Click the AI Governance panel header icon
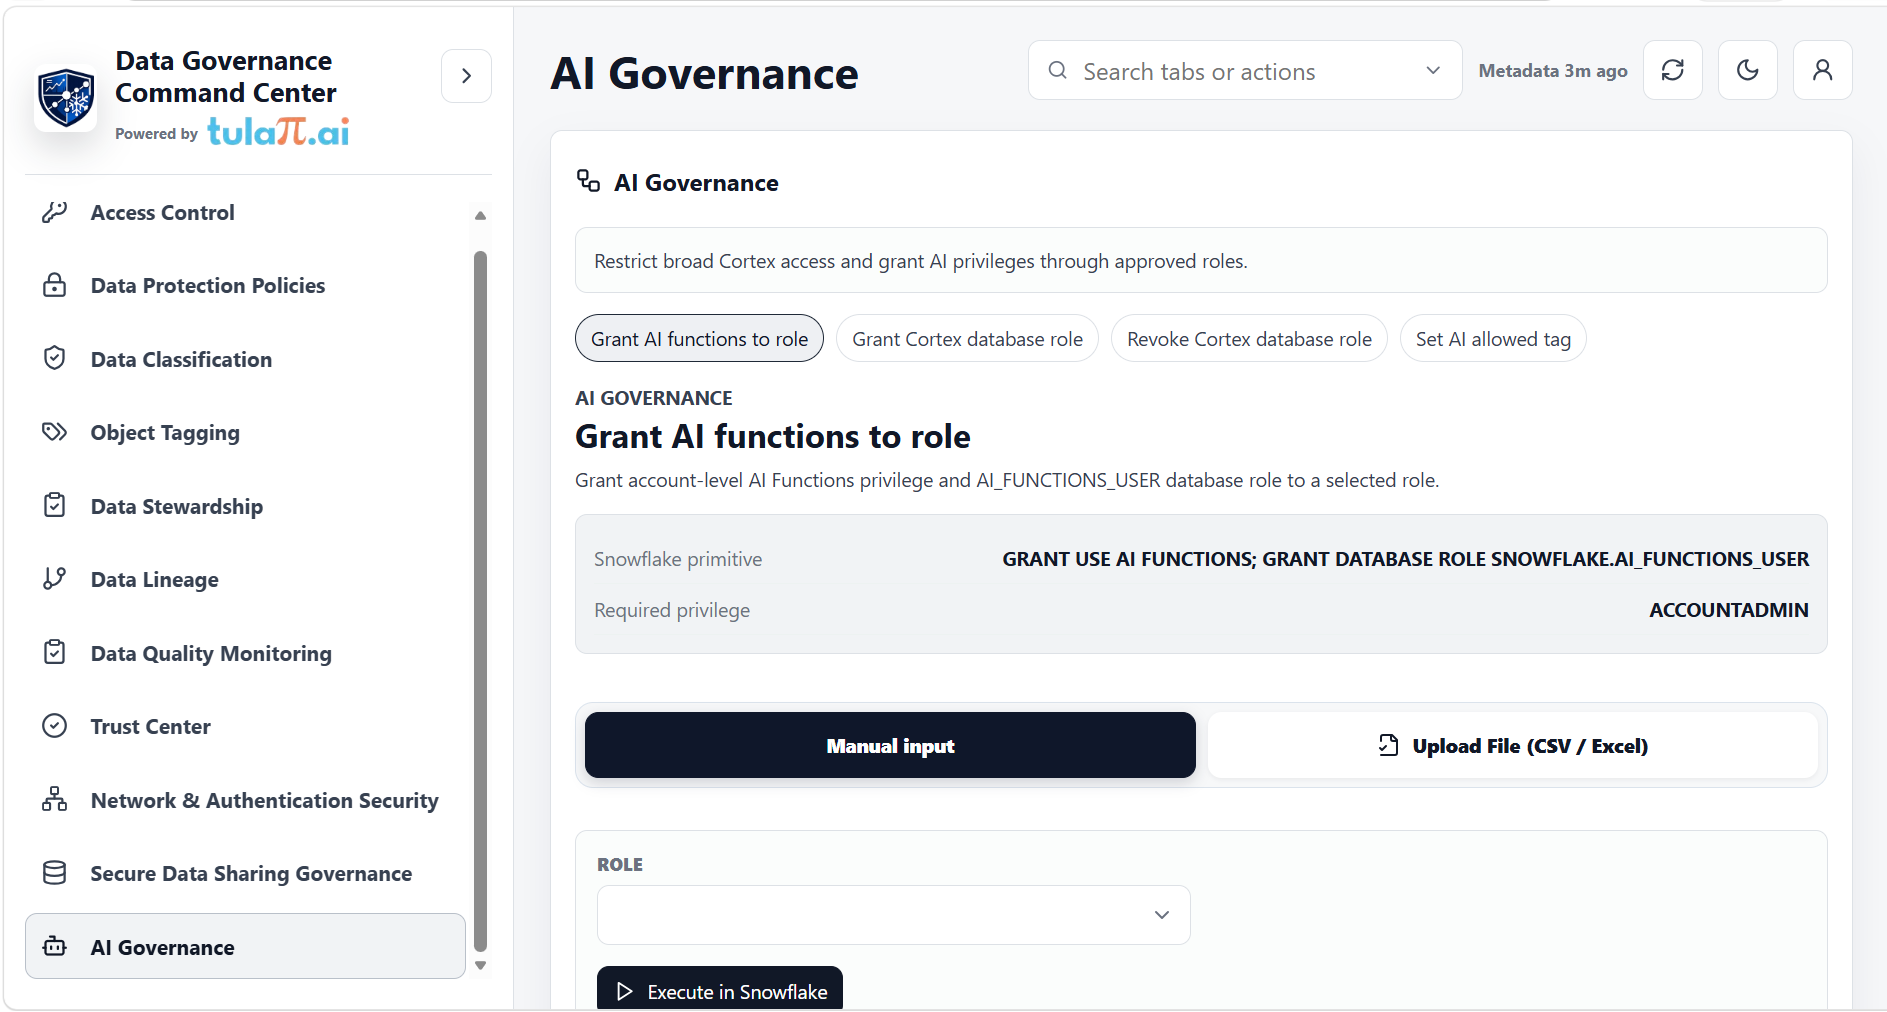This screenshot has height=1012, width=1887. [x=588, y=181]
